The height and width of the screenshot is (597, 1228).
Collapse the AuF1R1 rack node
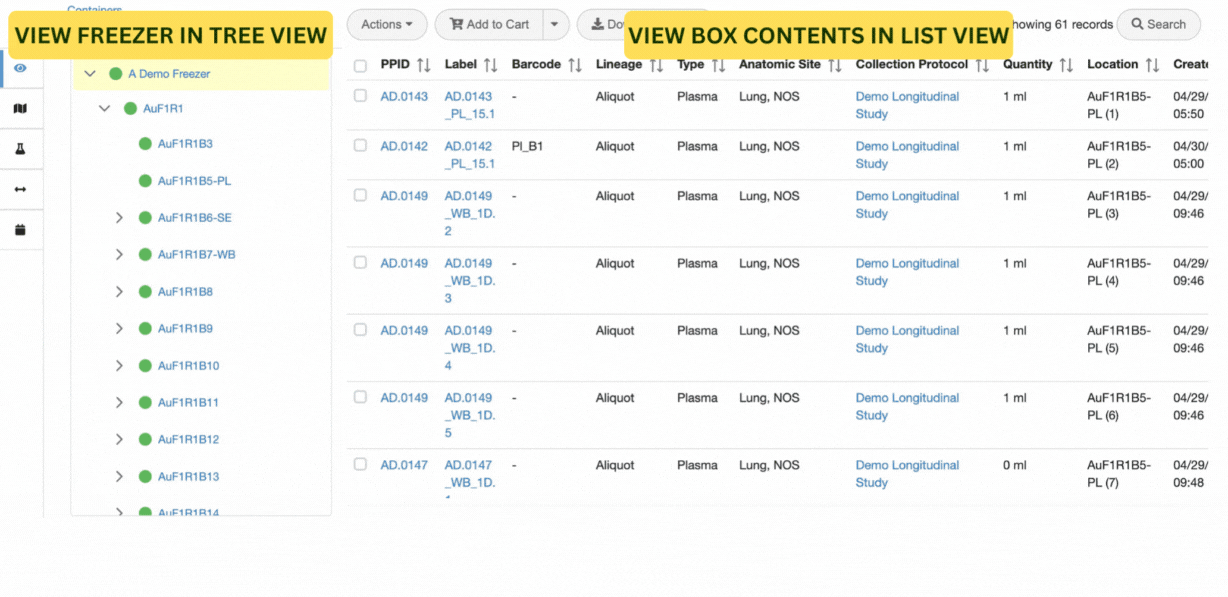(x=105, y=108)
